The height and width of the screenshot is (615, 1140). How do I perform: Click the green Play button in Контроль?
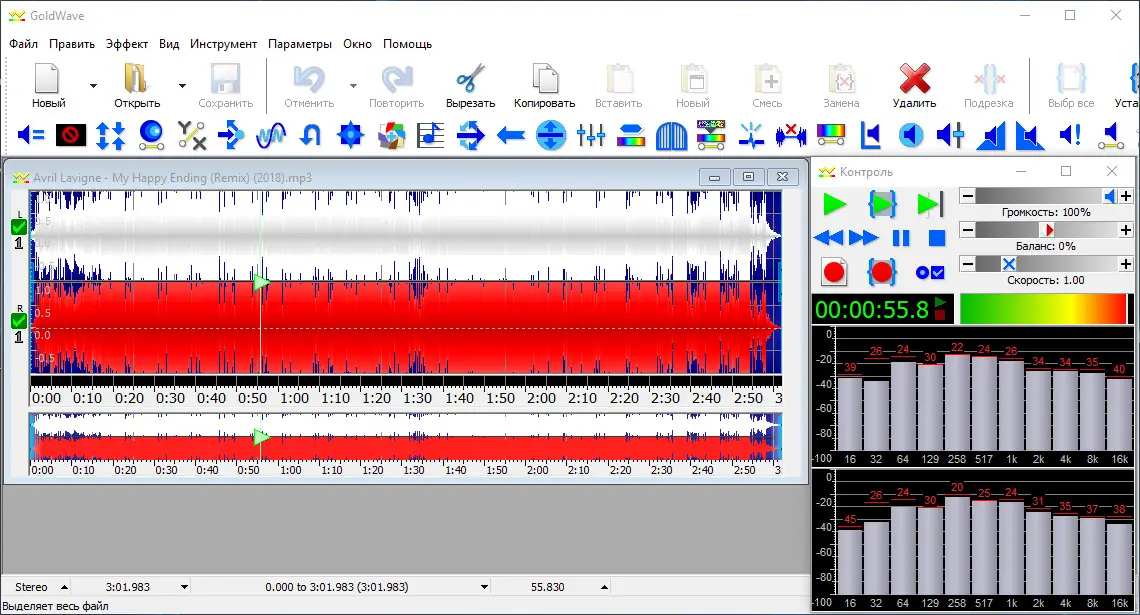coord(834,205)
